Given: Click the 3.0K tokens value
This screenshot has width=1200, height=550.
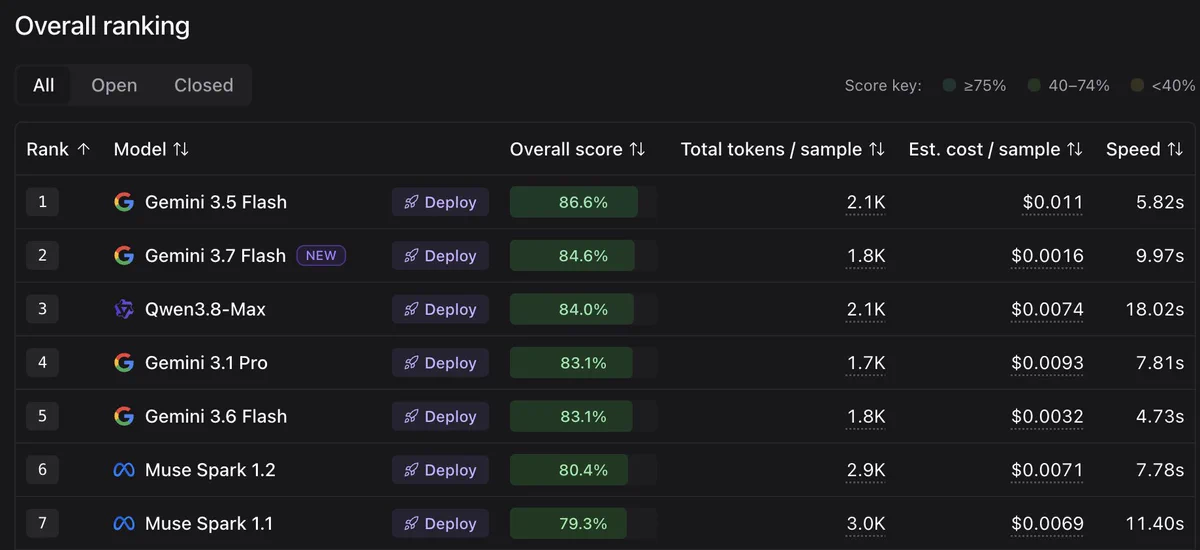Looking at the screenshot, I should tap(866, 523).
